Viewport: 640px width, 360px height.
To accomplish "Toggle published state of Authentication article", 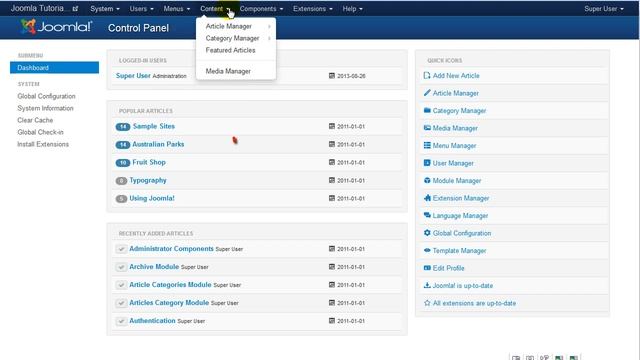I will 121,321.
